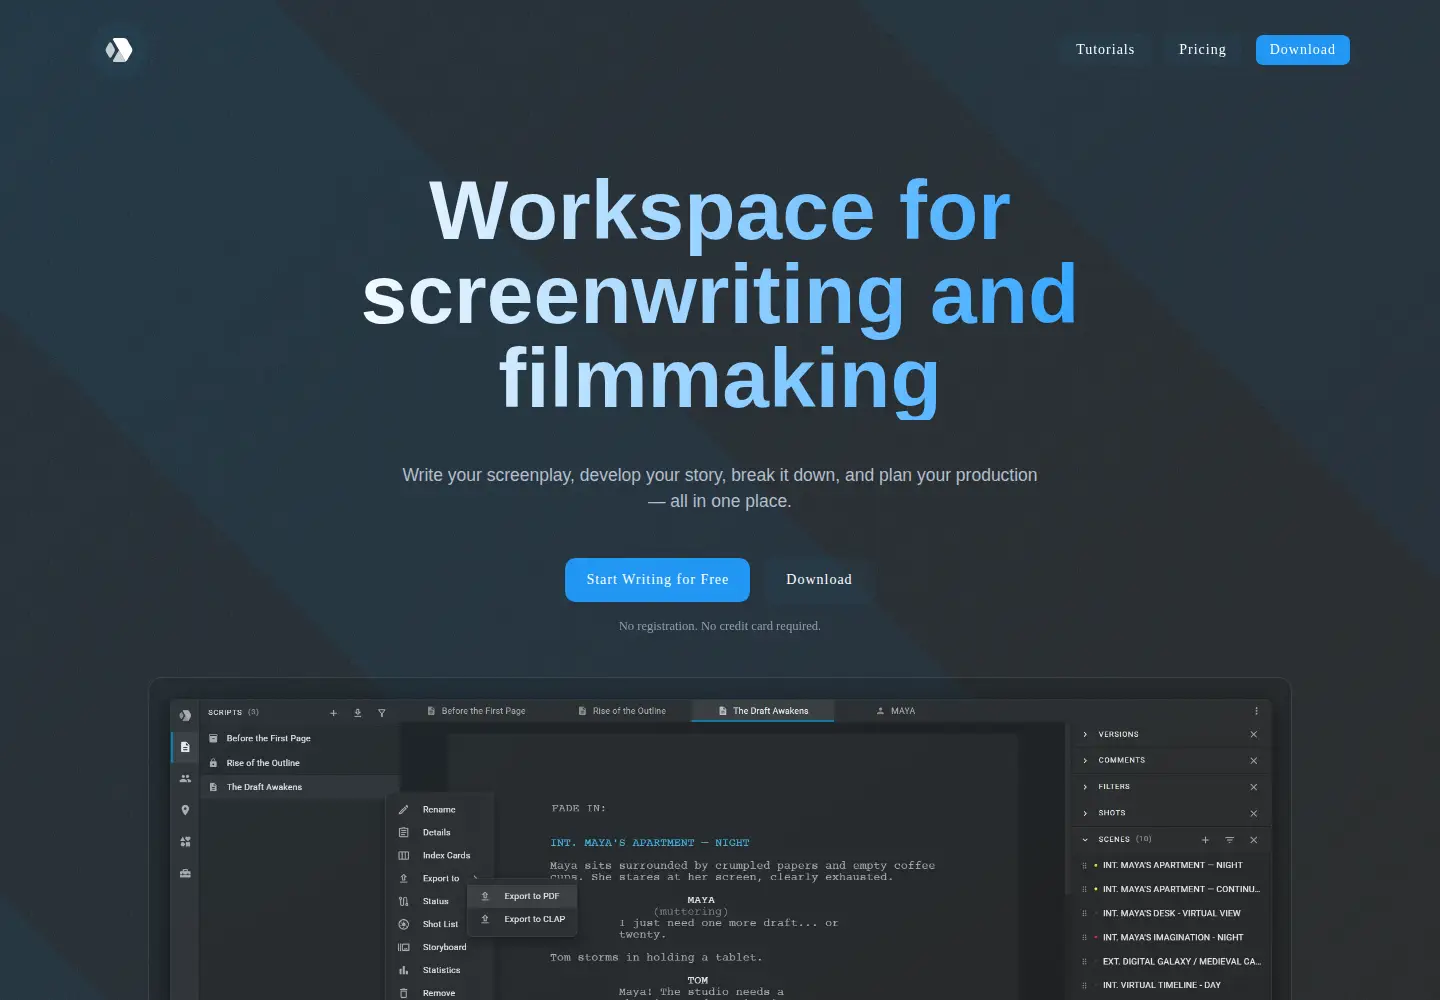Select the Before the First Page script
Screen dimensions: 1440x1000
click(300, 738)
